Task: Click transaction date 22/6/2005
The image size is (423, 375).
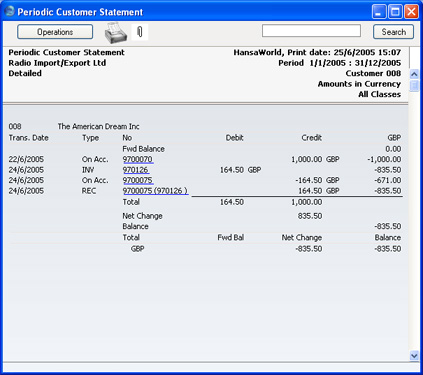Action: tap(26, 159)
